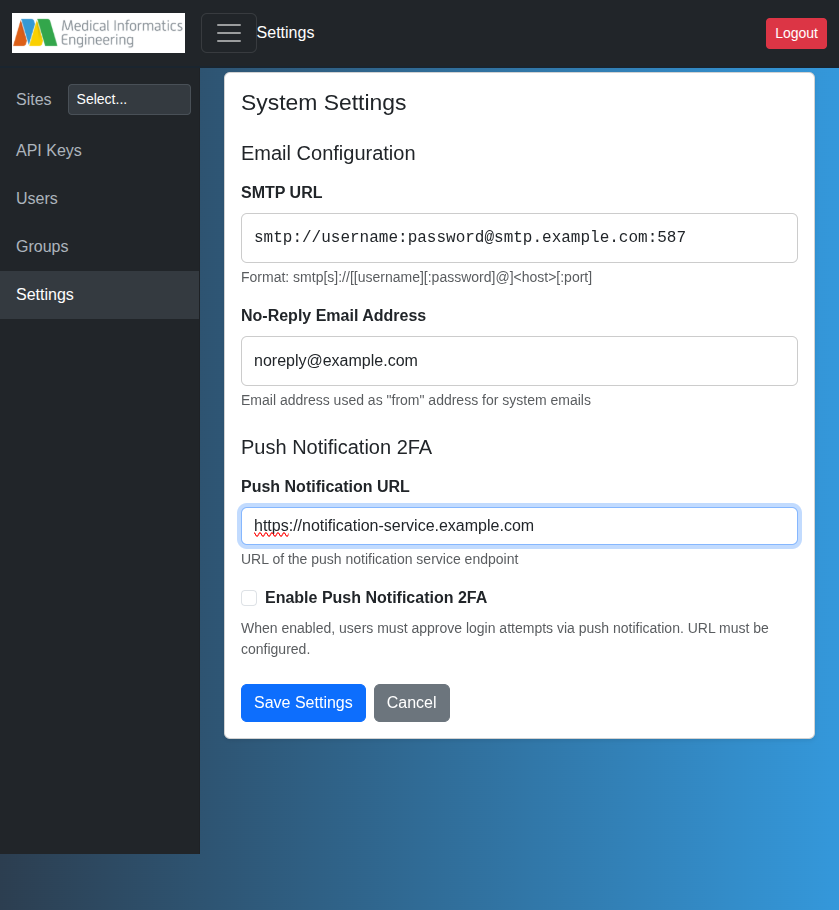The width and height of the screenshot is (839, 910).
Task: Navigate to the Users page
Action: [37, 198]
